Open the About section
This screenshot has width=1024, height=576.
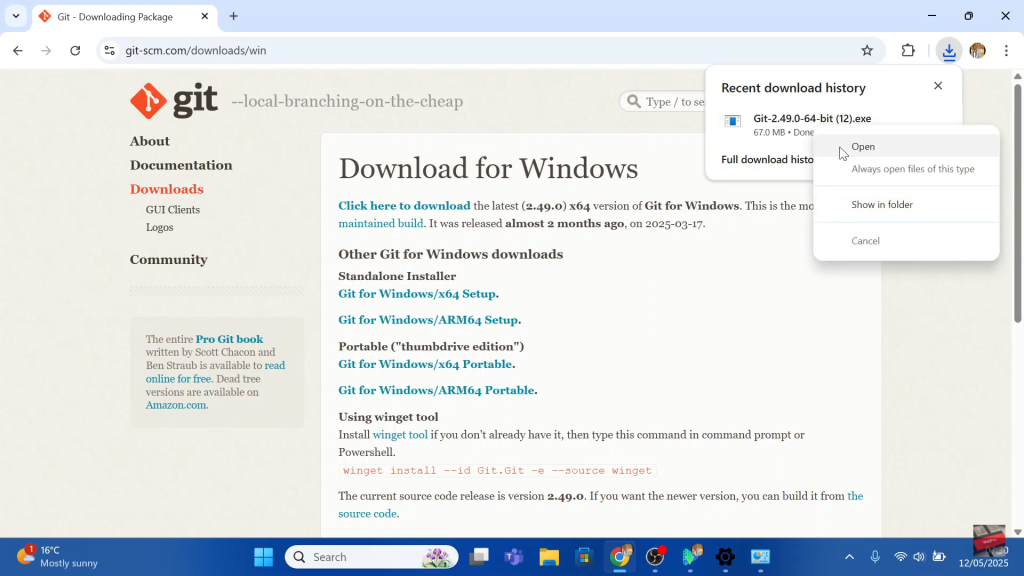point(150,141)
